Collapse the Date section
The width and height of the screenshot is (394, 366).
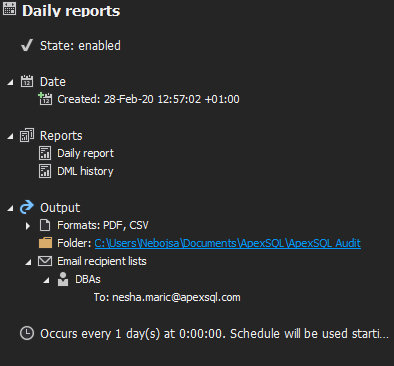pos(11,82)
